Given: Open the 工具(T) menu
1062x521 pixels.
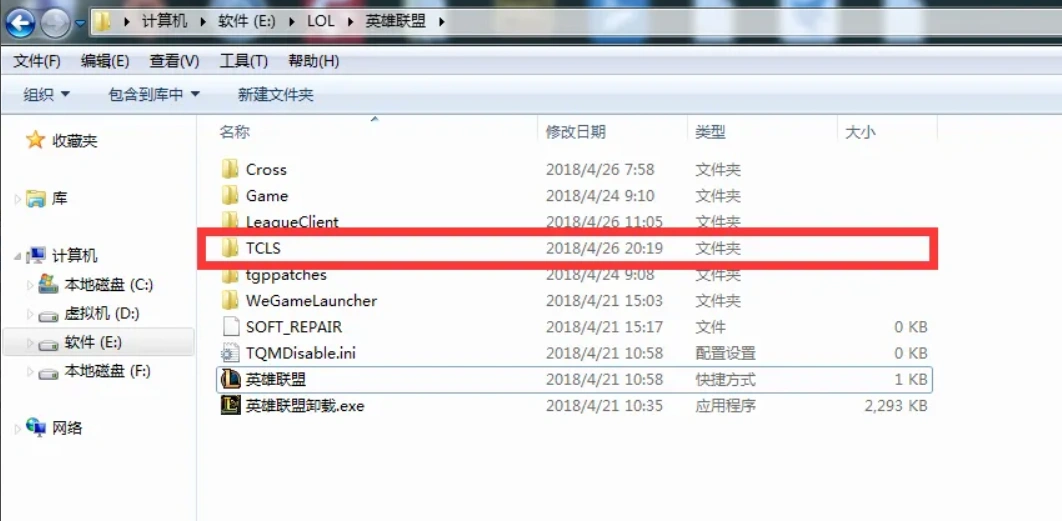Looking at the screenshot, I should [x=244, y=62].
